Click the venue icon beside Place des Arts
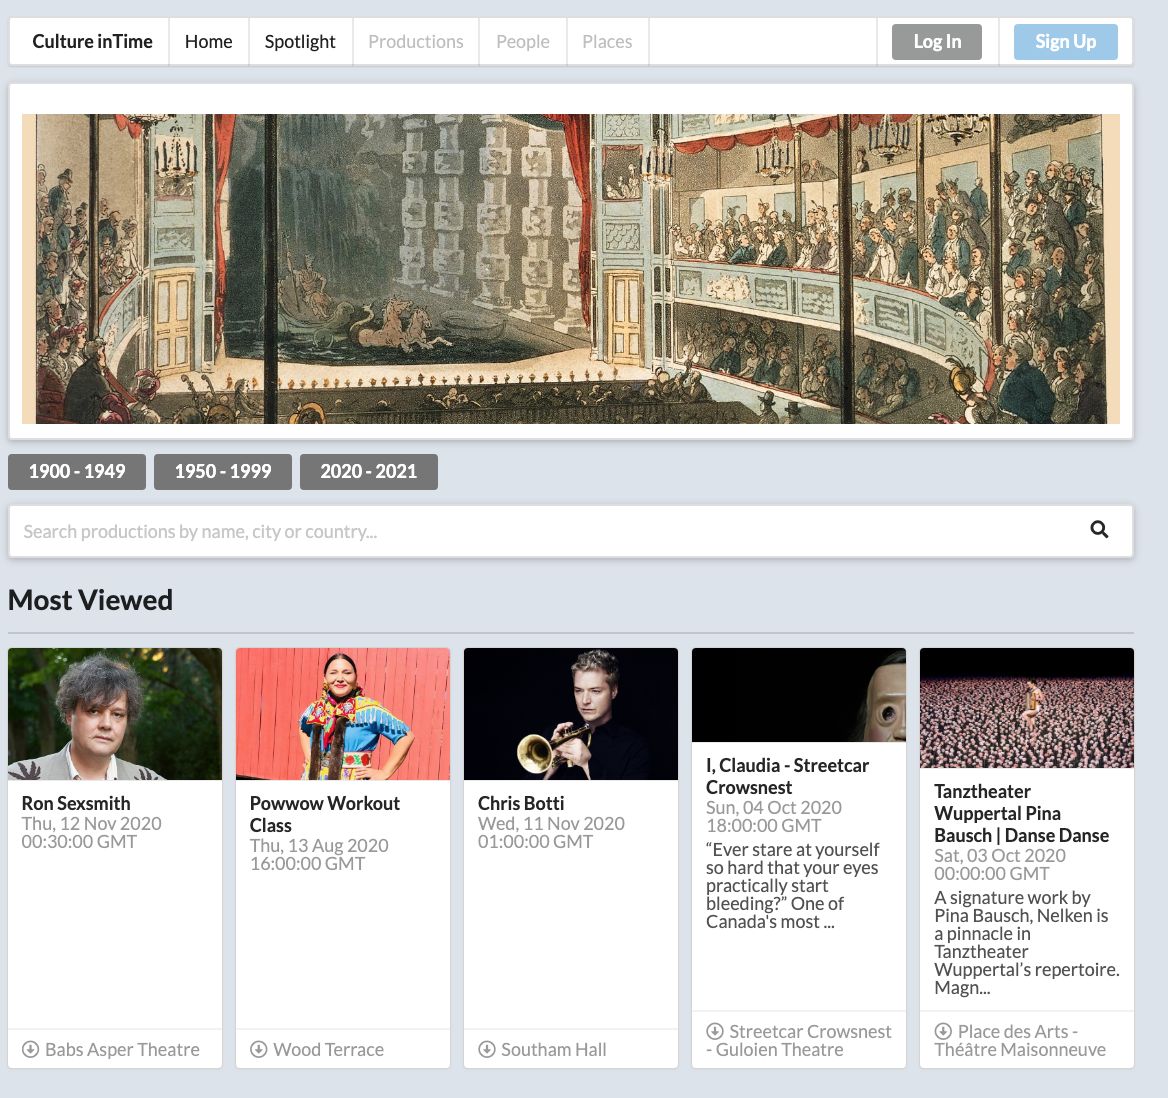This screenshot has width=1168, height=1098. pos(942,1031)
